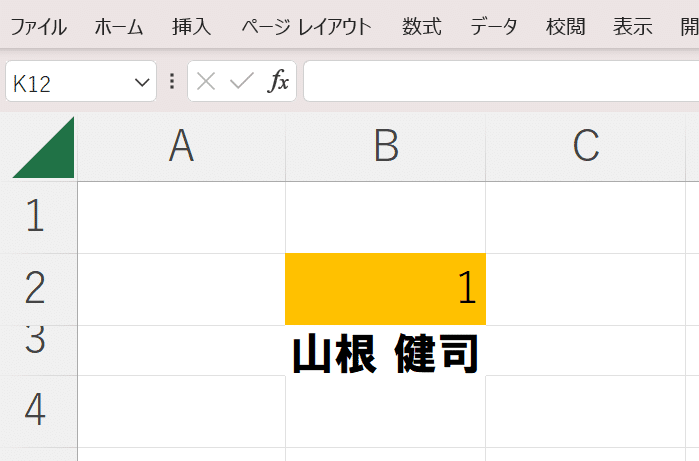699x461 pixels.
Task: Click the three-dot handle beside Name Box
Action: pyautogui.click(x=172, y=82)
